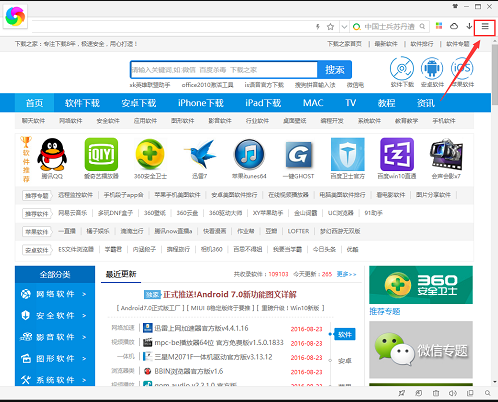Image resolution: width=498 pixels, height=402 pixels.
Task: Open the round 软件下载 disc icon
Action: click(x=402, y=68)
